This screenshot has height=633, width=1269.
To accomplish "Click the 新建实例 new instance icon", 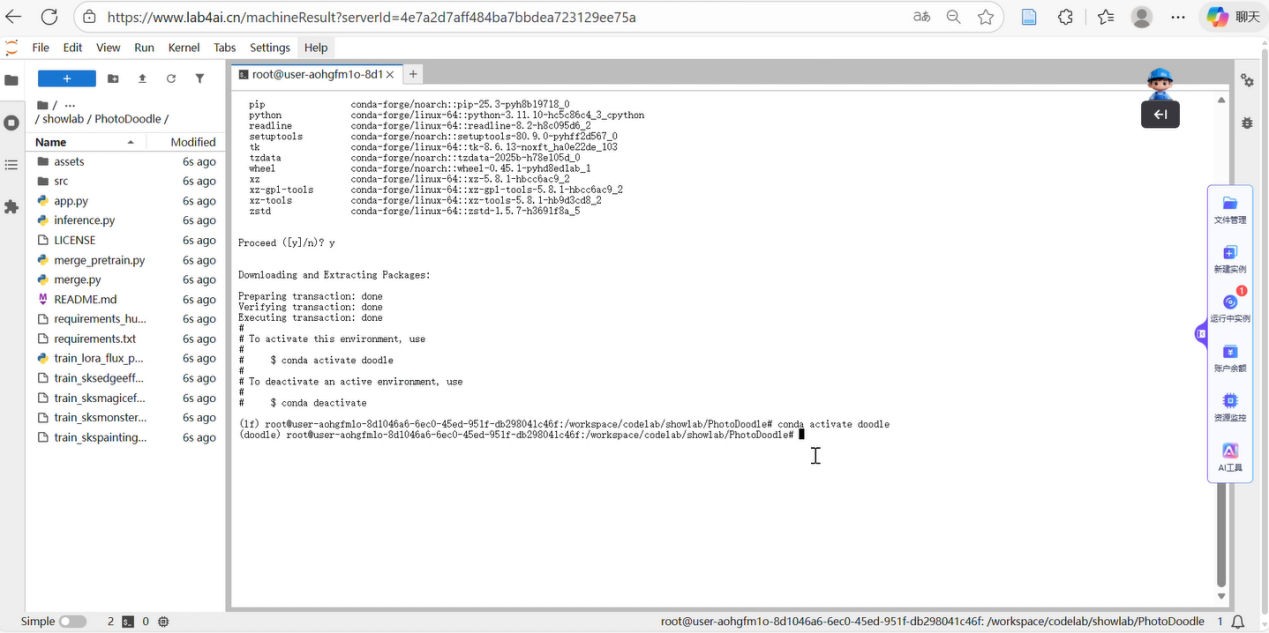I will click(x=1230, y=259).
